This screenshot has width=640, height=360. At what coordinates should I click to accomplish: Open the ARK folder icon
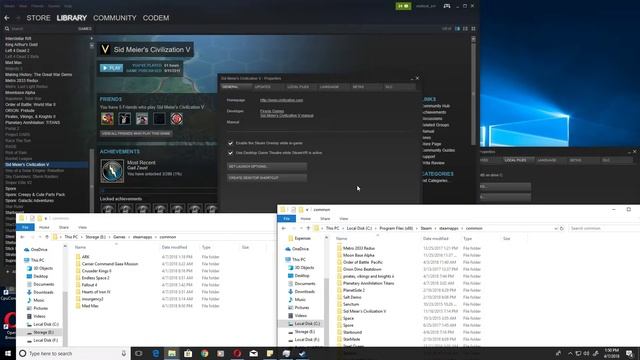(78, 257)
